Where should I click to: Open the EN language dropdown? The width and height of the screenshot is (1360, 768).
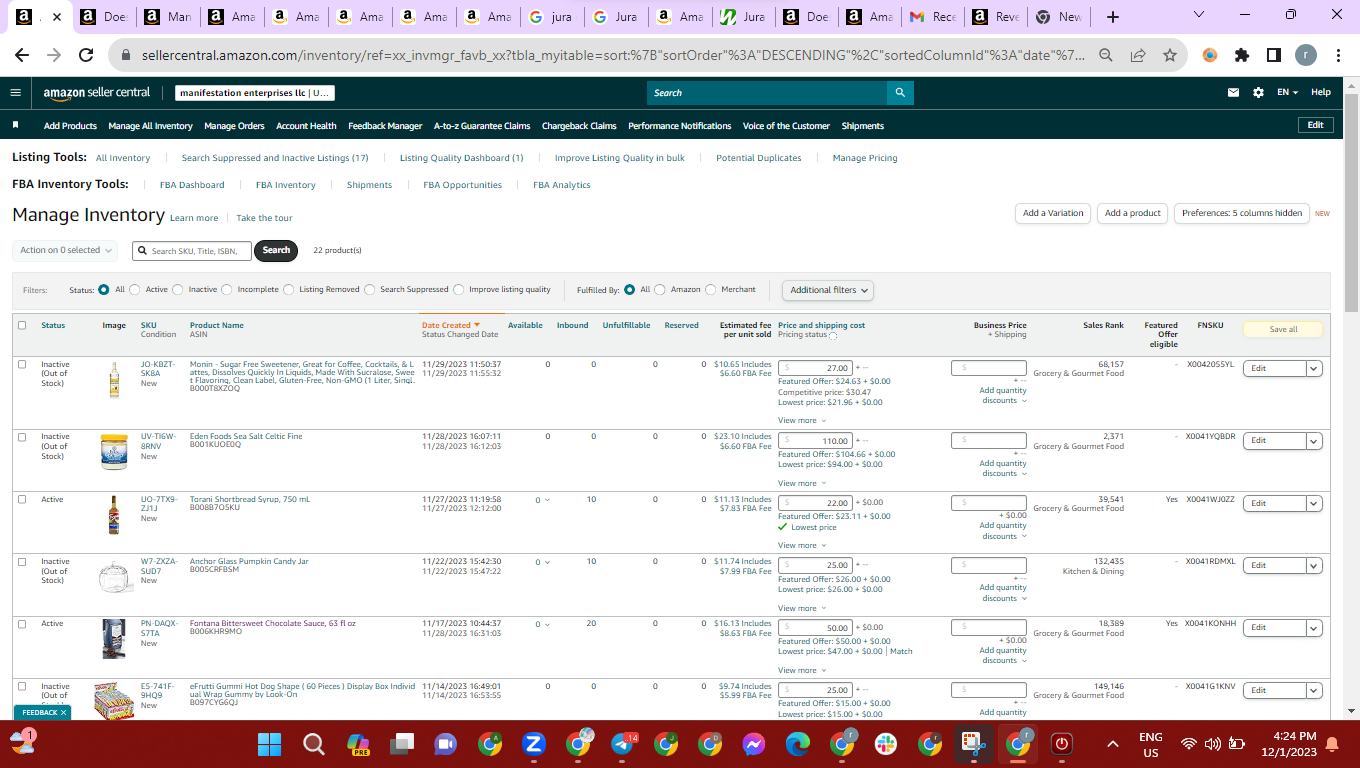tap(1287, 93)
